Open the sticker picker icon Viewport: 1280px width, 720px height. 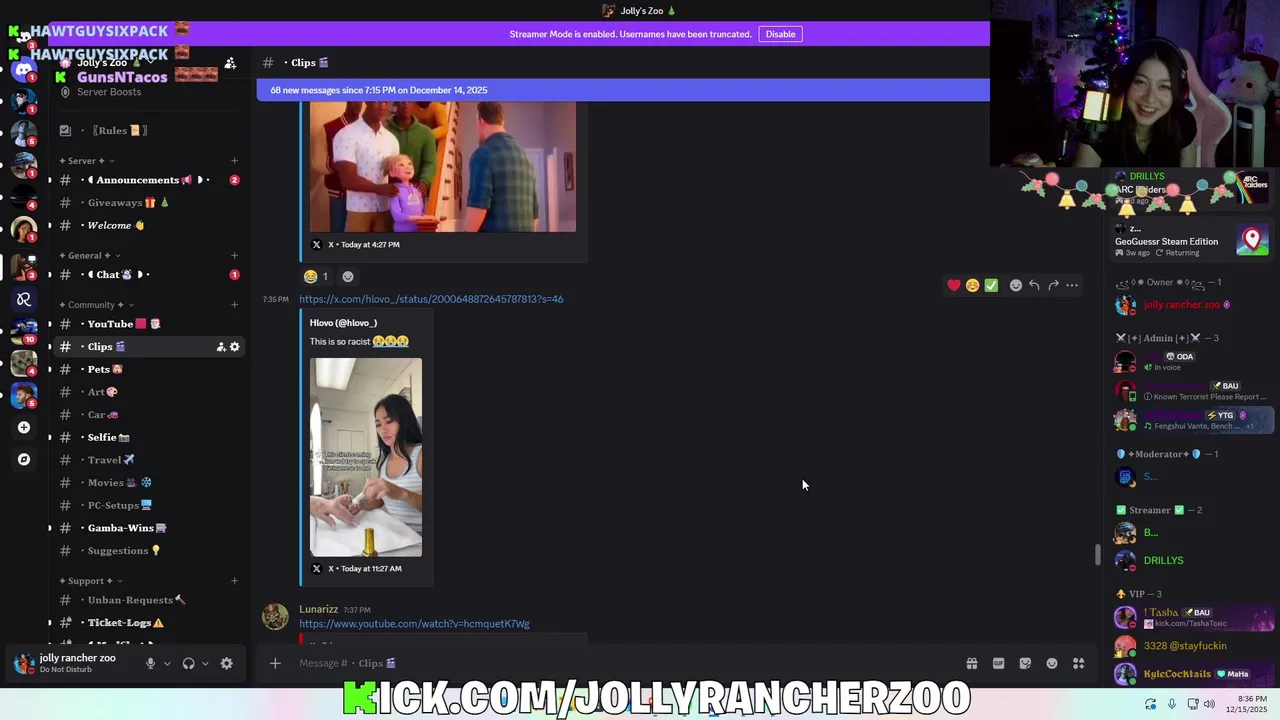pos(1025,663)
